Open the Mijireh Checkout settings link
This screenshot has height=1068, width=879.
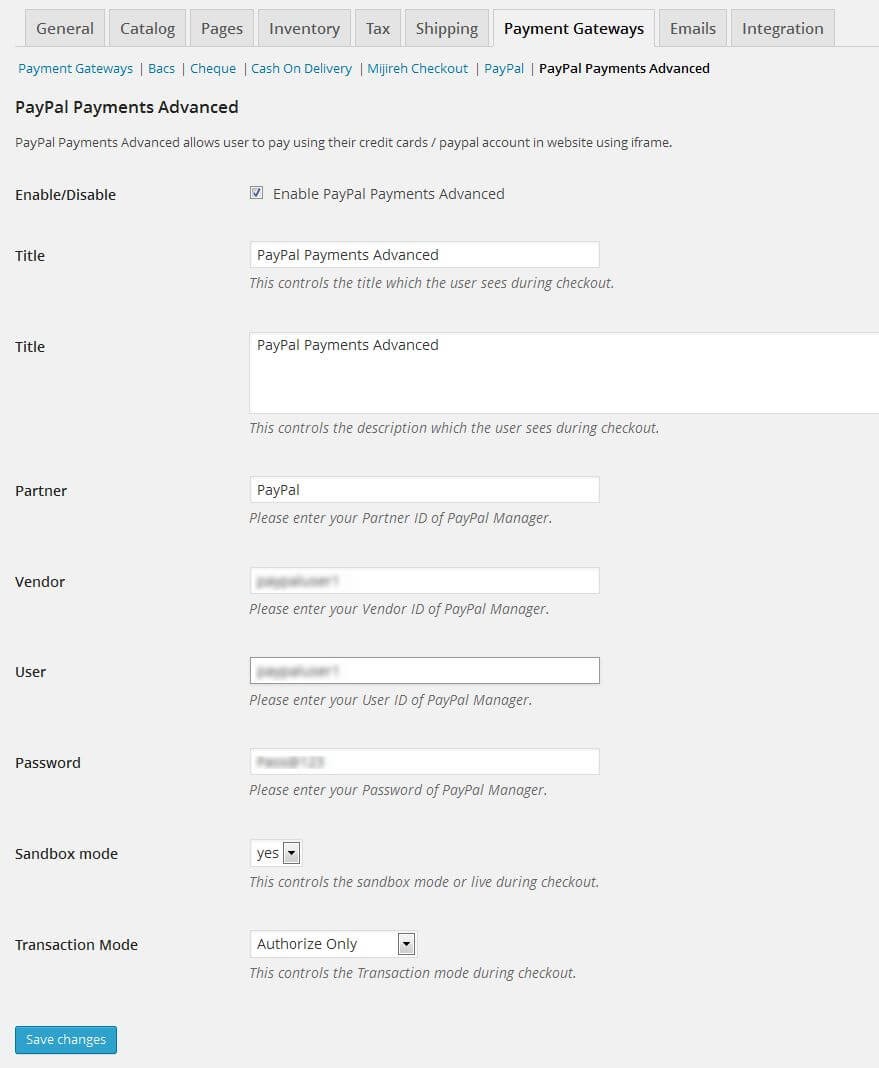417,68
